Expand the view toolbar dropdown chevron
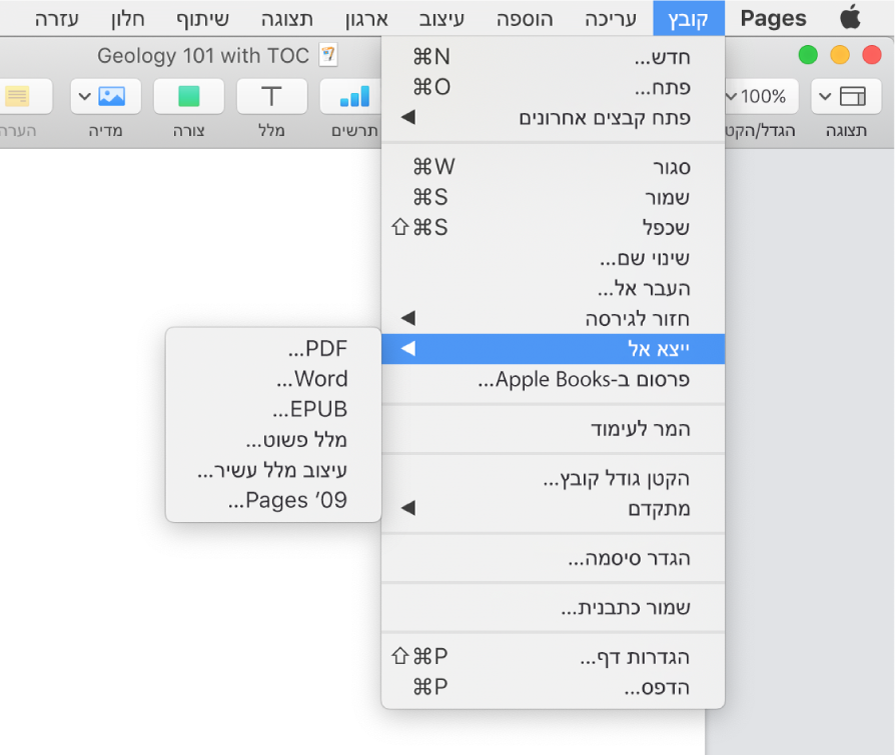This screenshot has width=896, height=755. pyautogui.click(x=825, y=96)
